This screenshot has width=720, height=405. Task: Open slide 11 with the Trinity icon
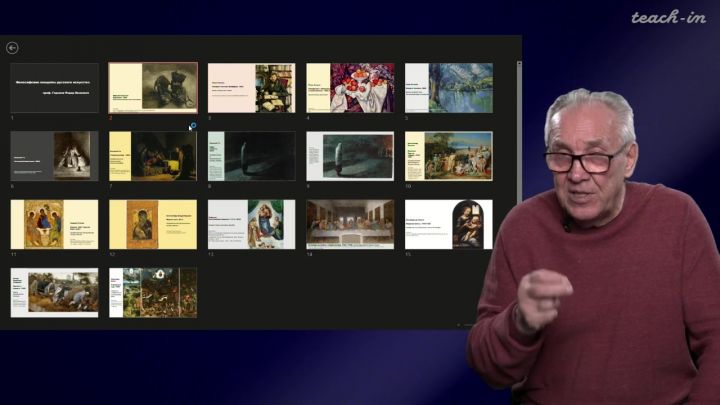click(55, 224)
